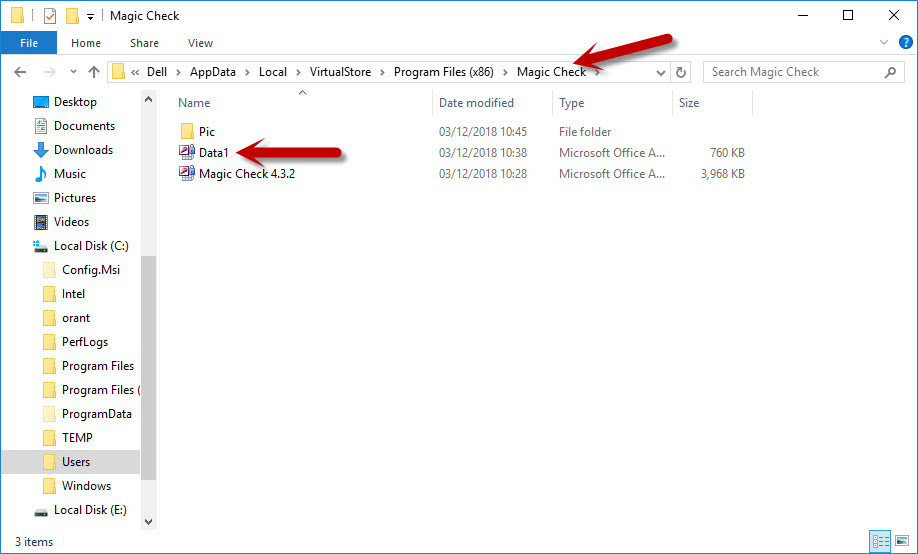Go up one folder level
This screenshot has width=918, height=554.
pyautogui.click(x=94, y=72)
